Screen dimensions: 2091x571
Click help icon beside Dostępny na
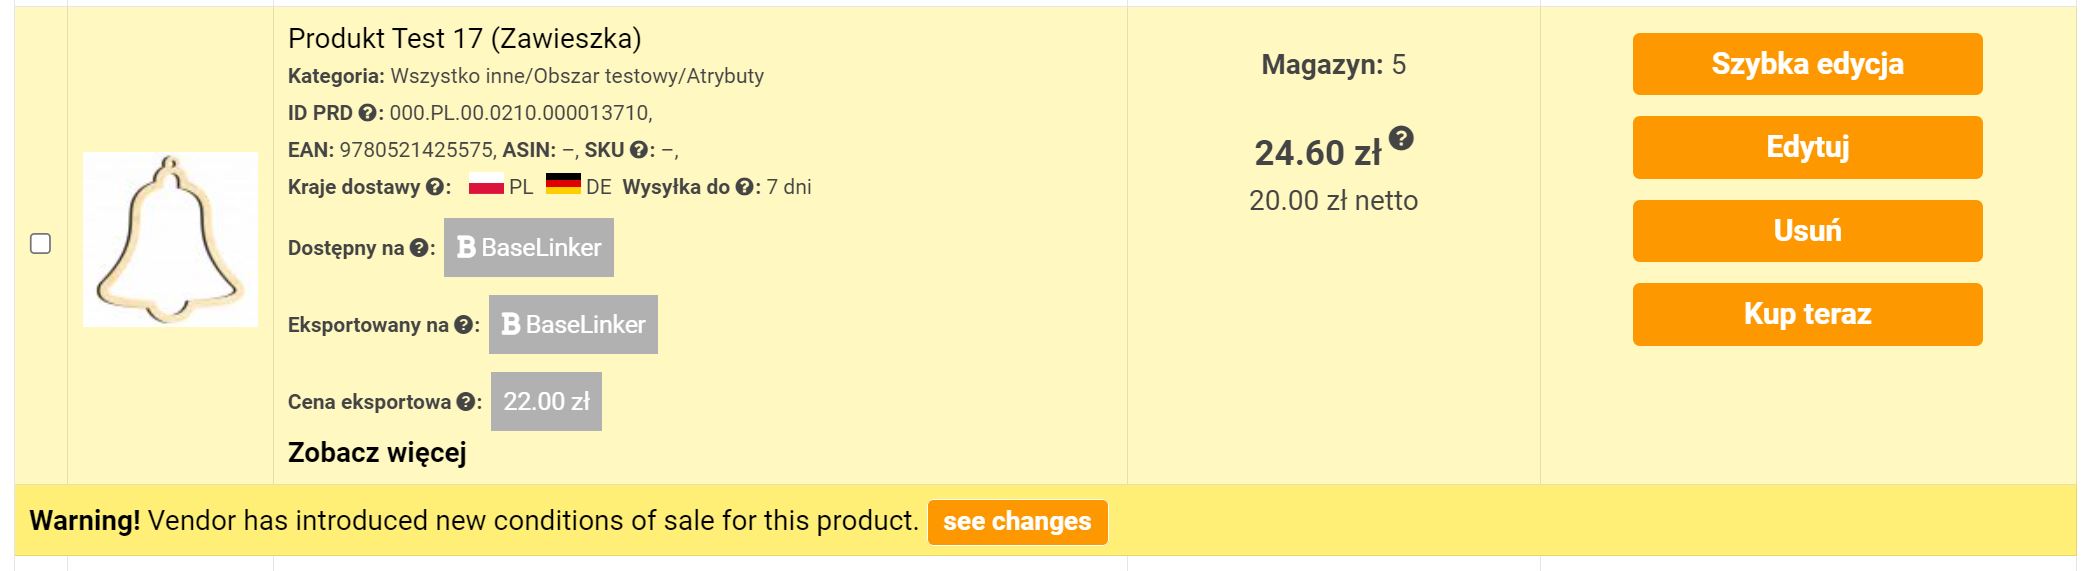click(418, 248)
